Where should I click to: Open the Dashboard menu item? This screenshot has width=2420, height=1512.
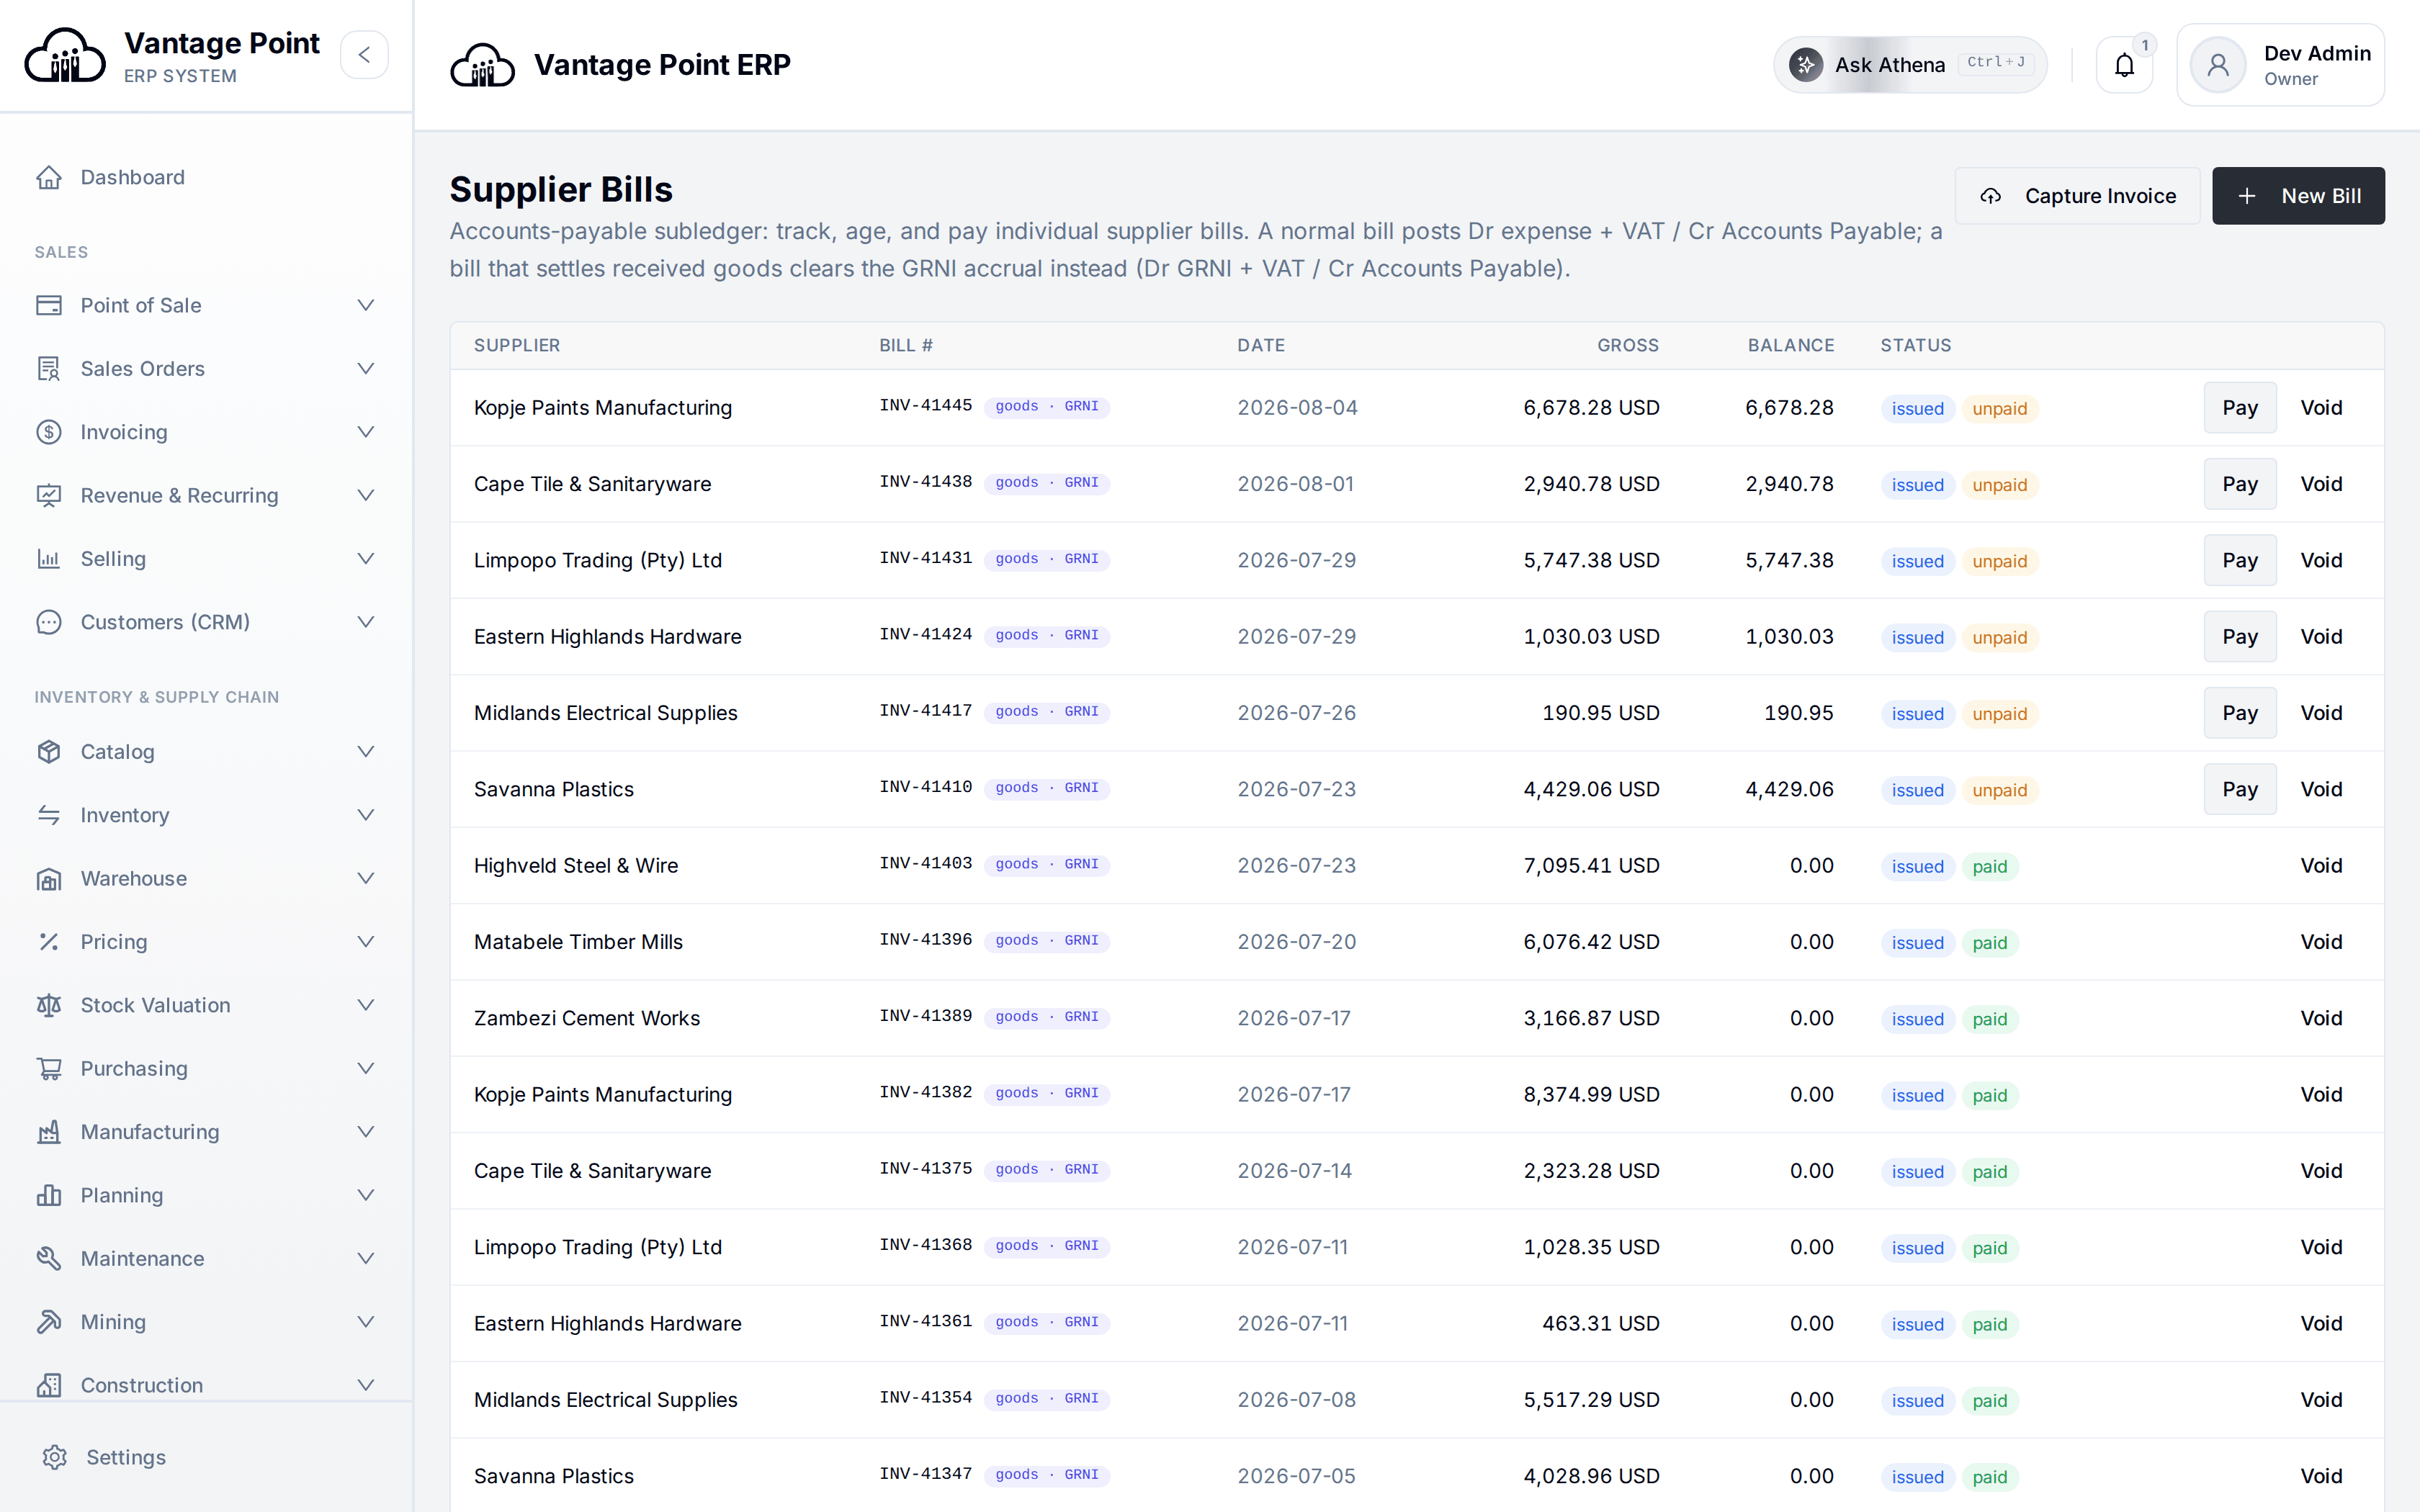[x=206, y=177]
